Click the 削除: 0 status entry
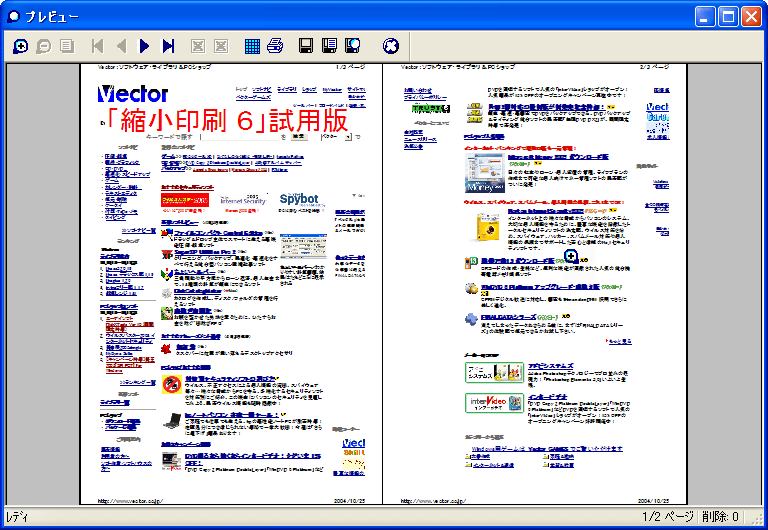The image size is (768, 530). point(720,516)
